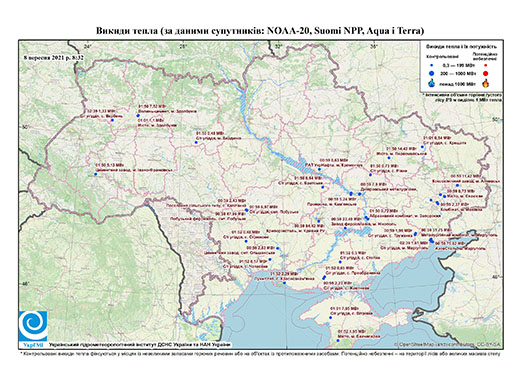Select the large blue circle legend symbol
Viewport: 520px width, 368px height.
click(x=432, y=73)
